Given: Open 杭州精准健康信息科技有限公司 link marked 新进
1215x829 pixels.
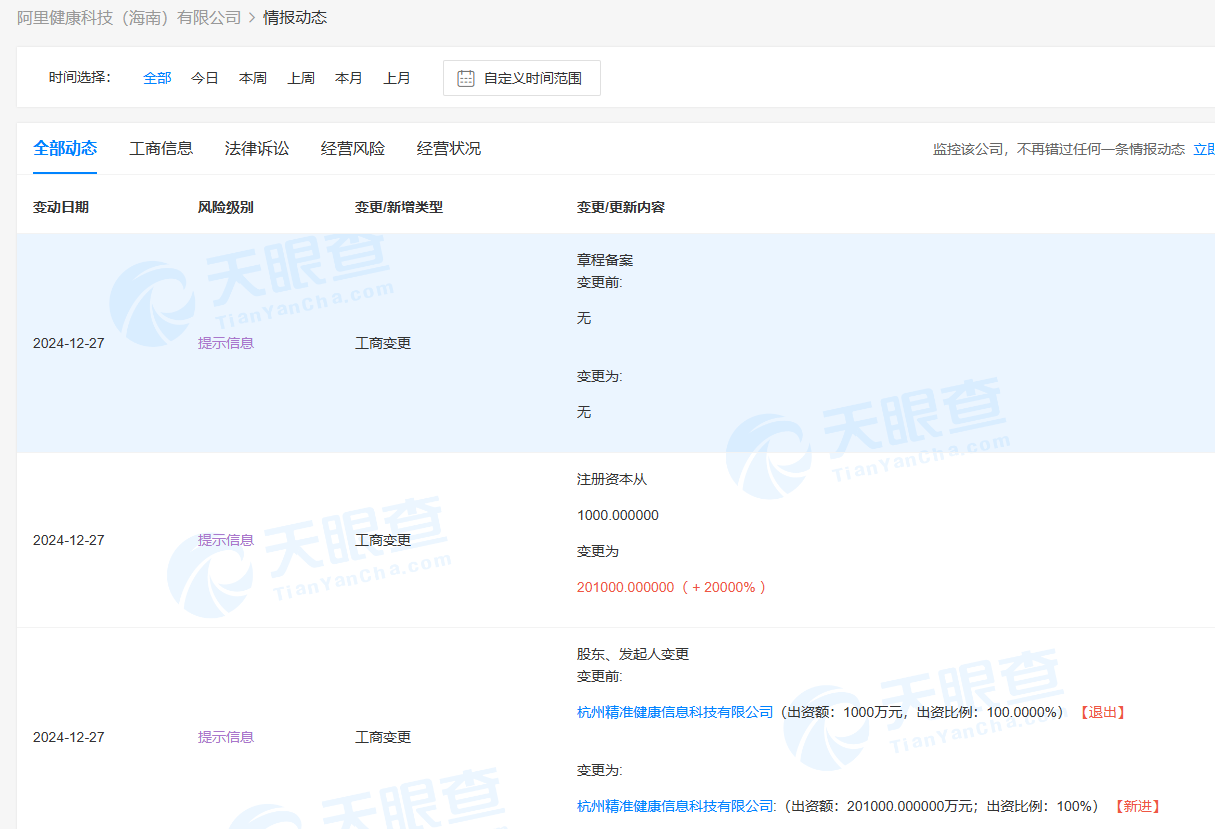Looking at the screenshot, I should point(675,806).
